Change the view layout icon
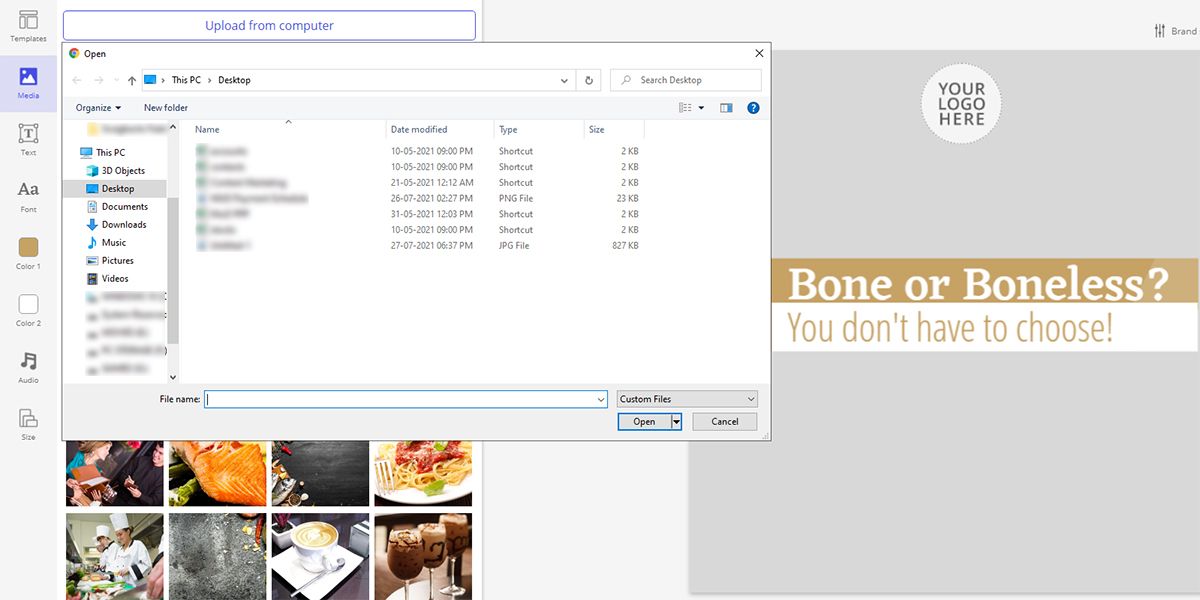The height and width of the screenshot is (600, 1200). [685, 107]
